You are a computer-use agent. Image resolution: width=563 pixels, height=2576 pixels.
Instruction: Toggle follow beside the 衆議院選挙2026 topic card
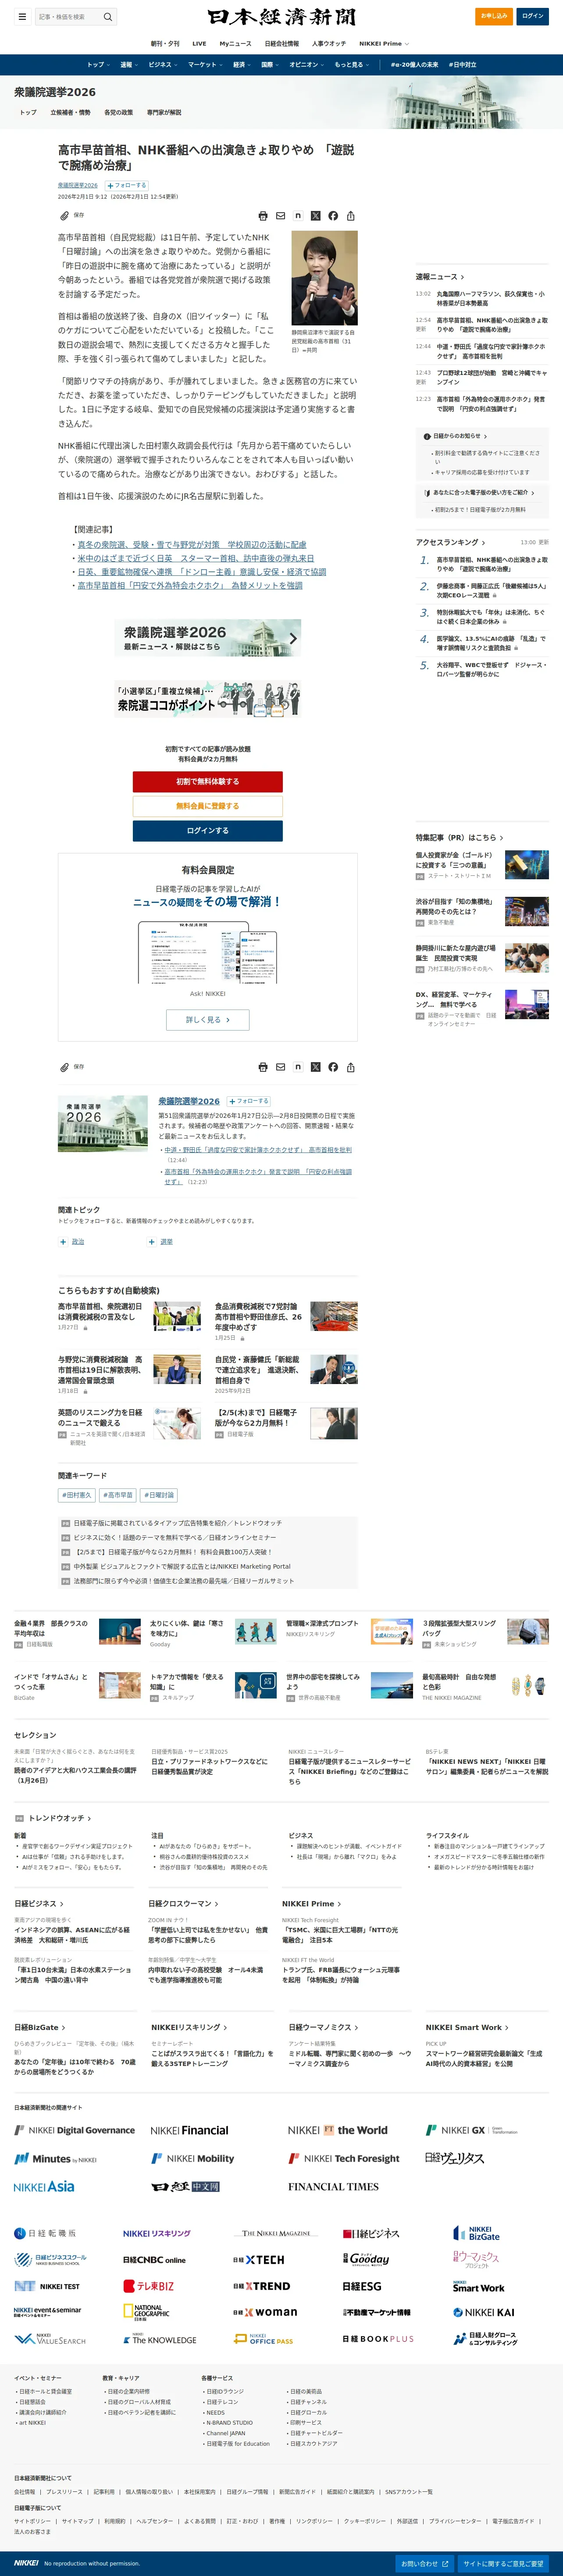249,1101
